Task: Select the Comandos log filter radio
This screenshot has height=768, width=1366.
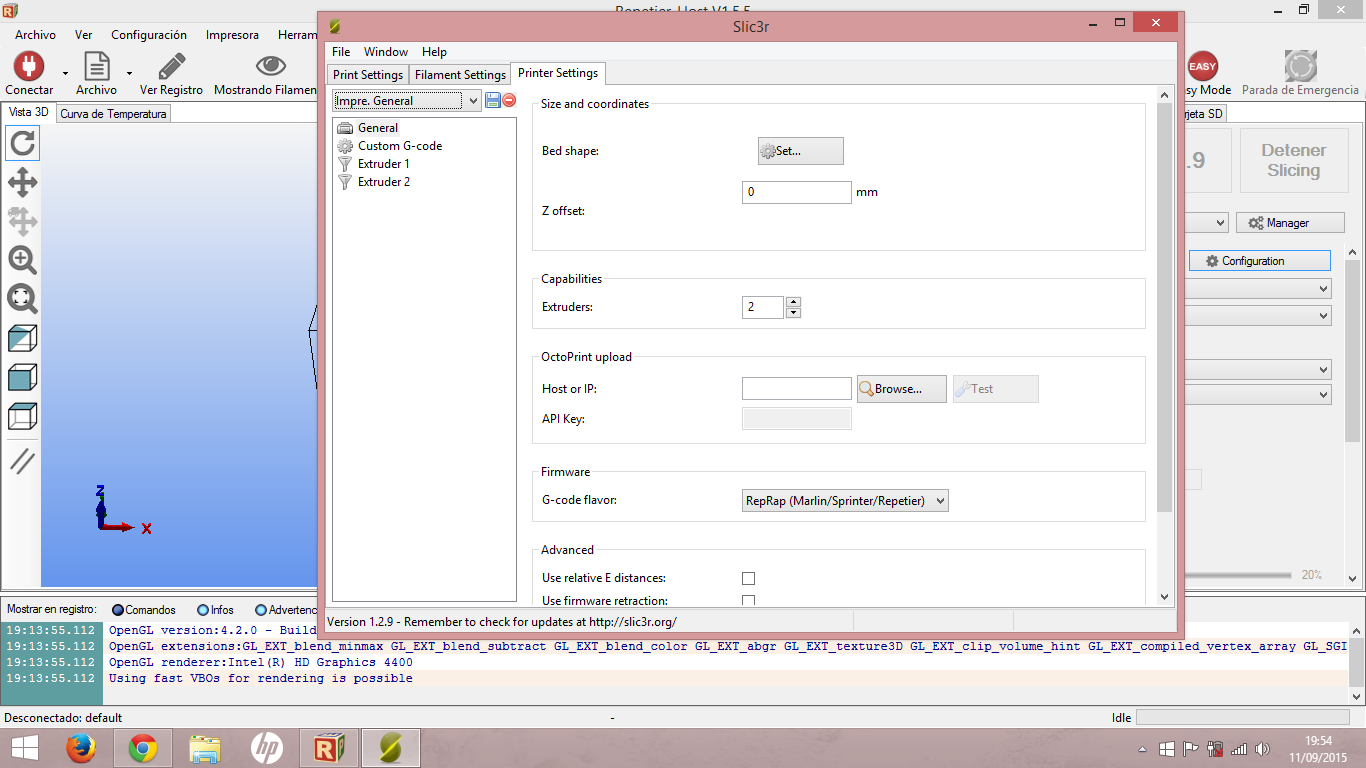Action: (118, 610)
